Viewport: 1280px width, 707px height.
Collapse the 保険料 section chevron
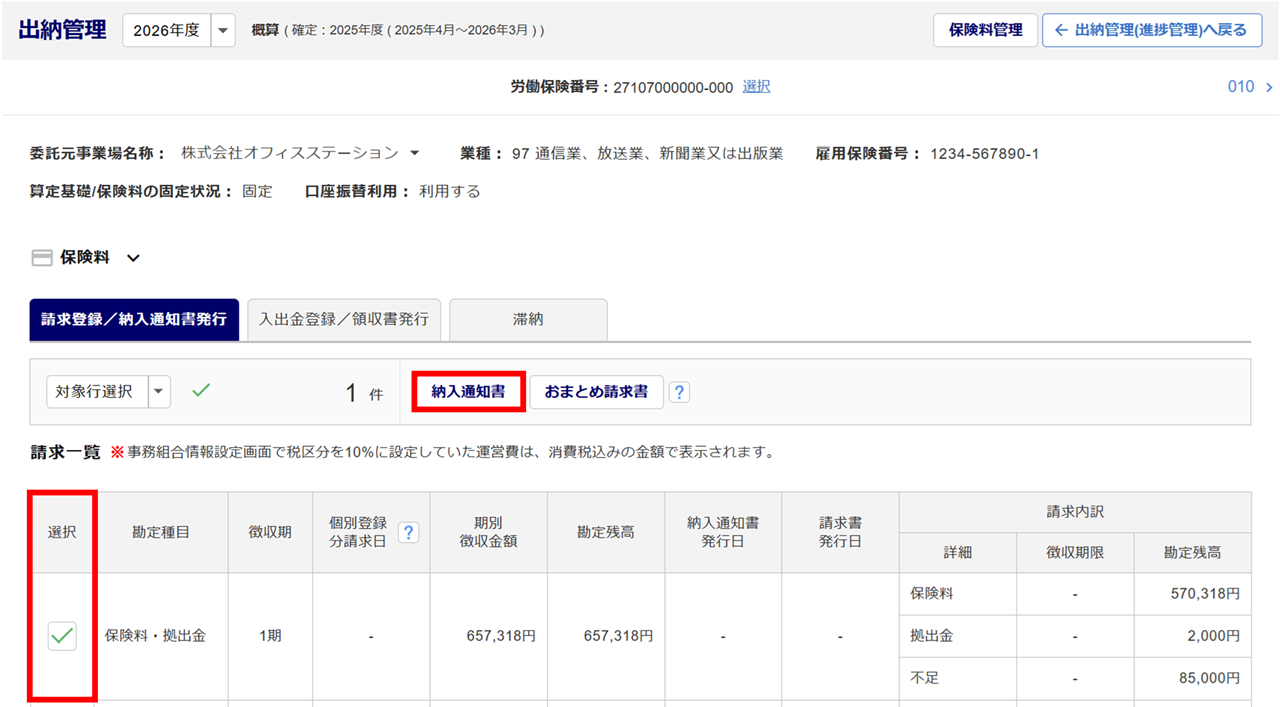(x=133, y=258)
